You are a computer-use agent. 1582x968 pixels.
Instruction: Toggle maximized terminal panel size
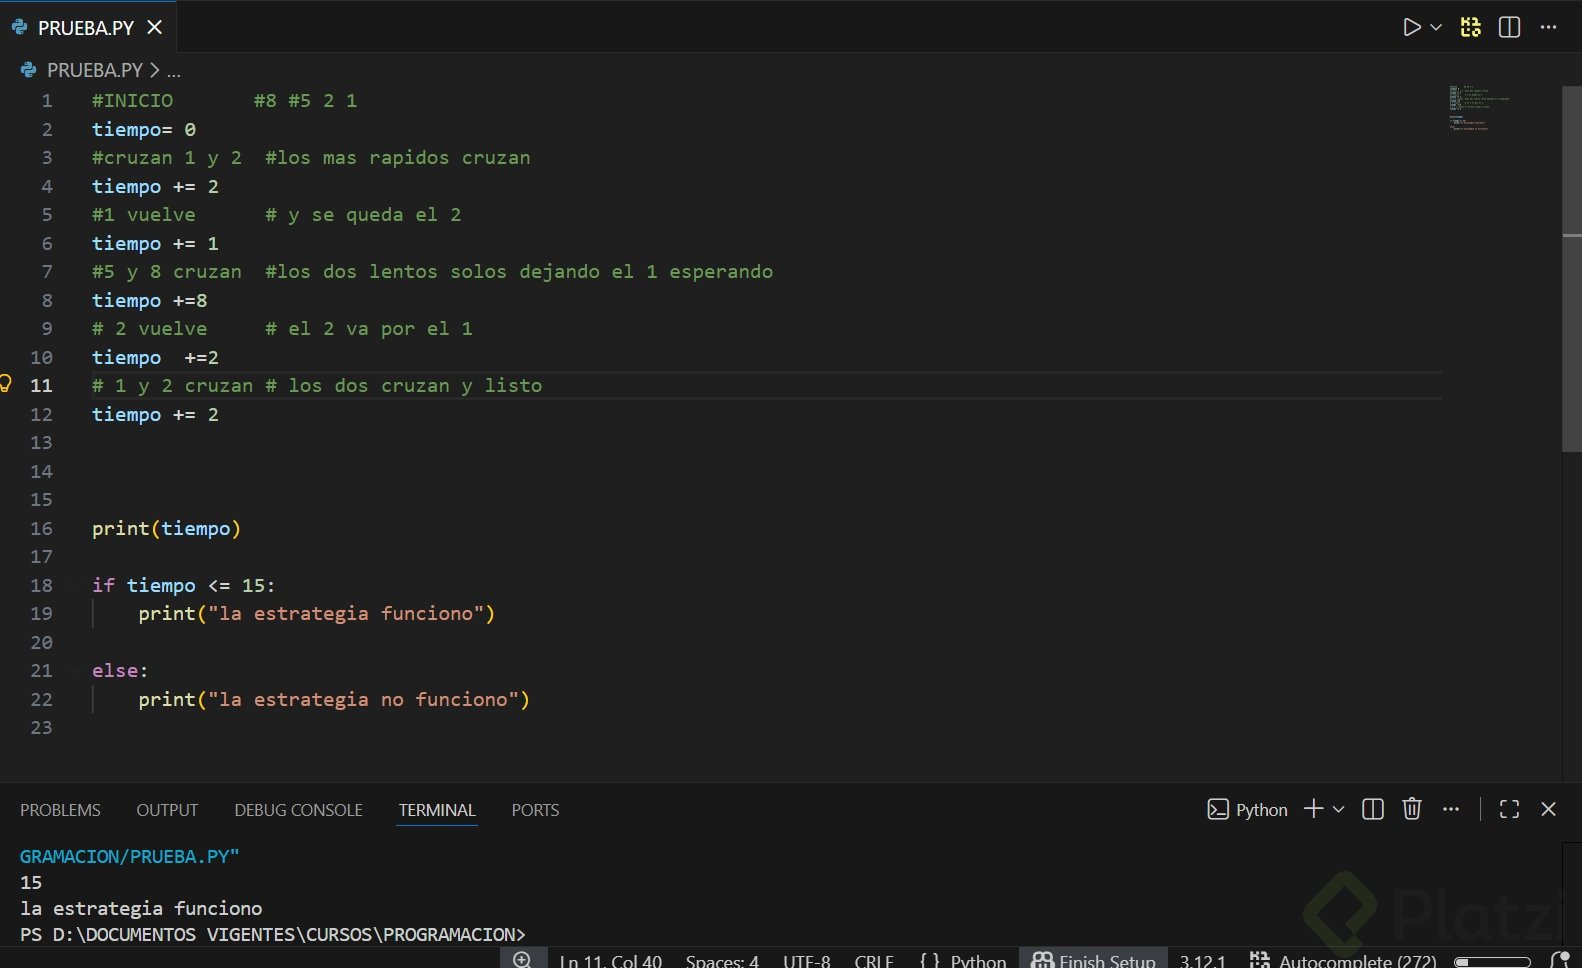(1509, 809)
